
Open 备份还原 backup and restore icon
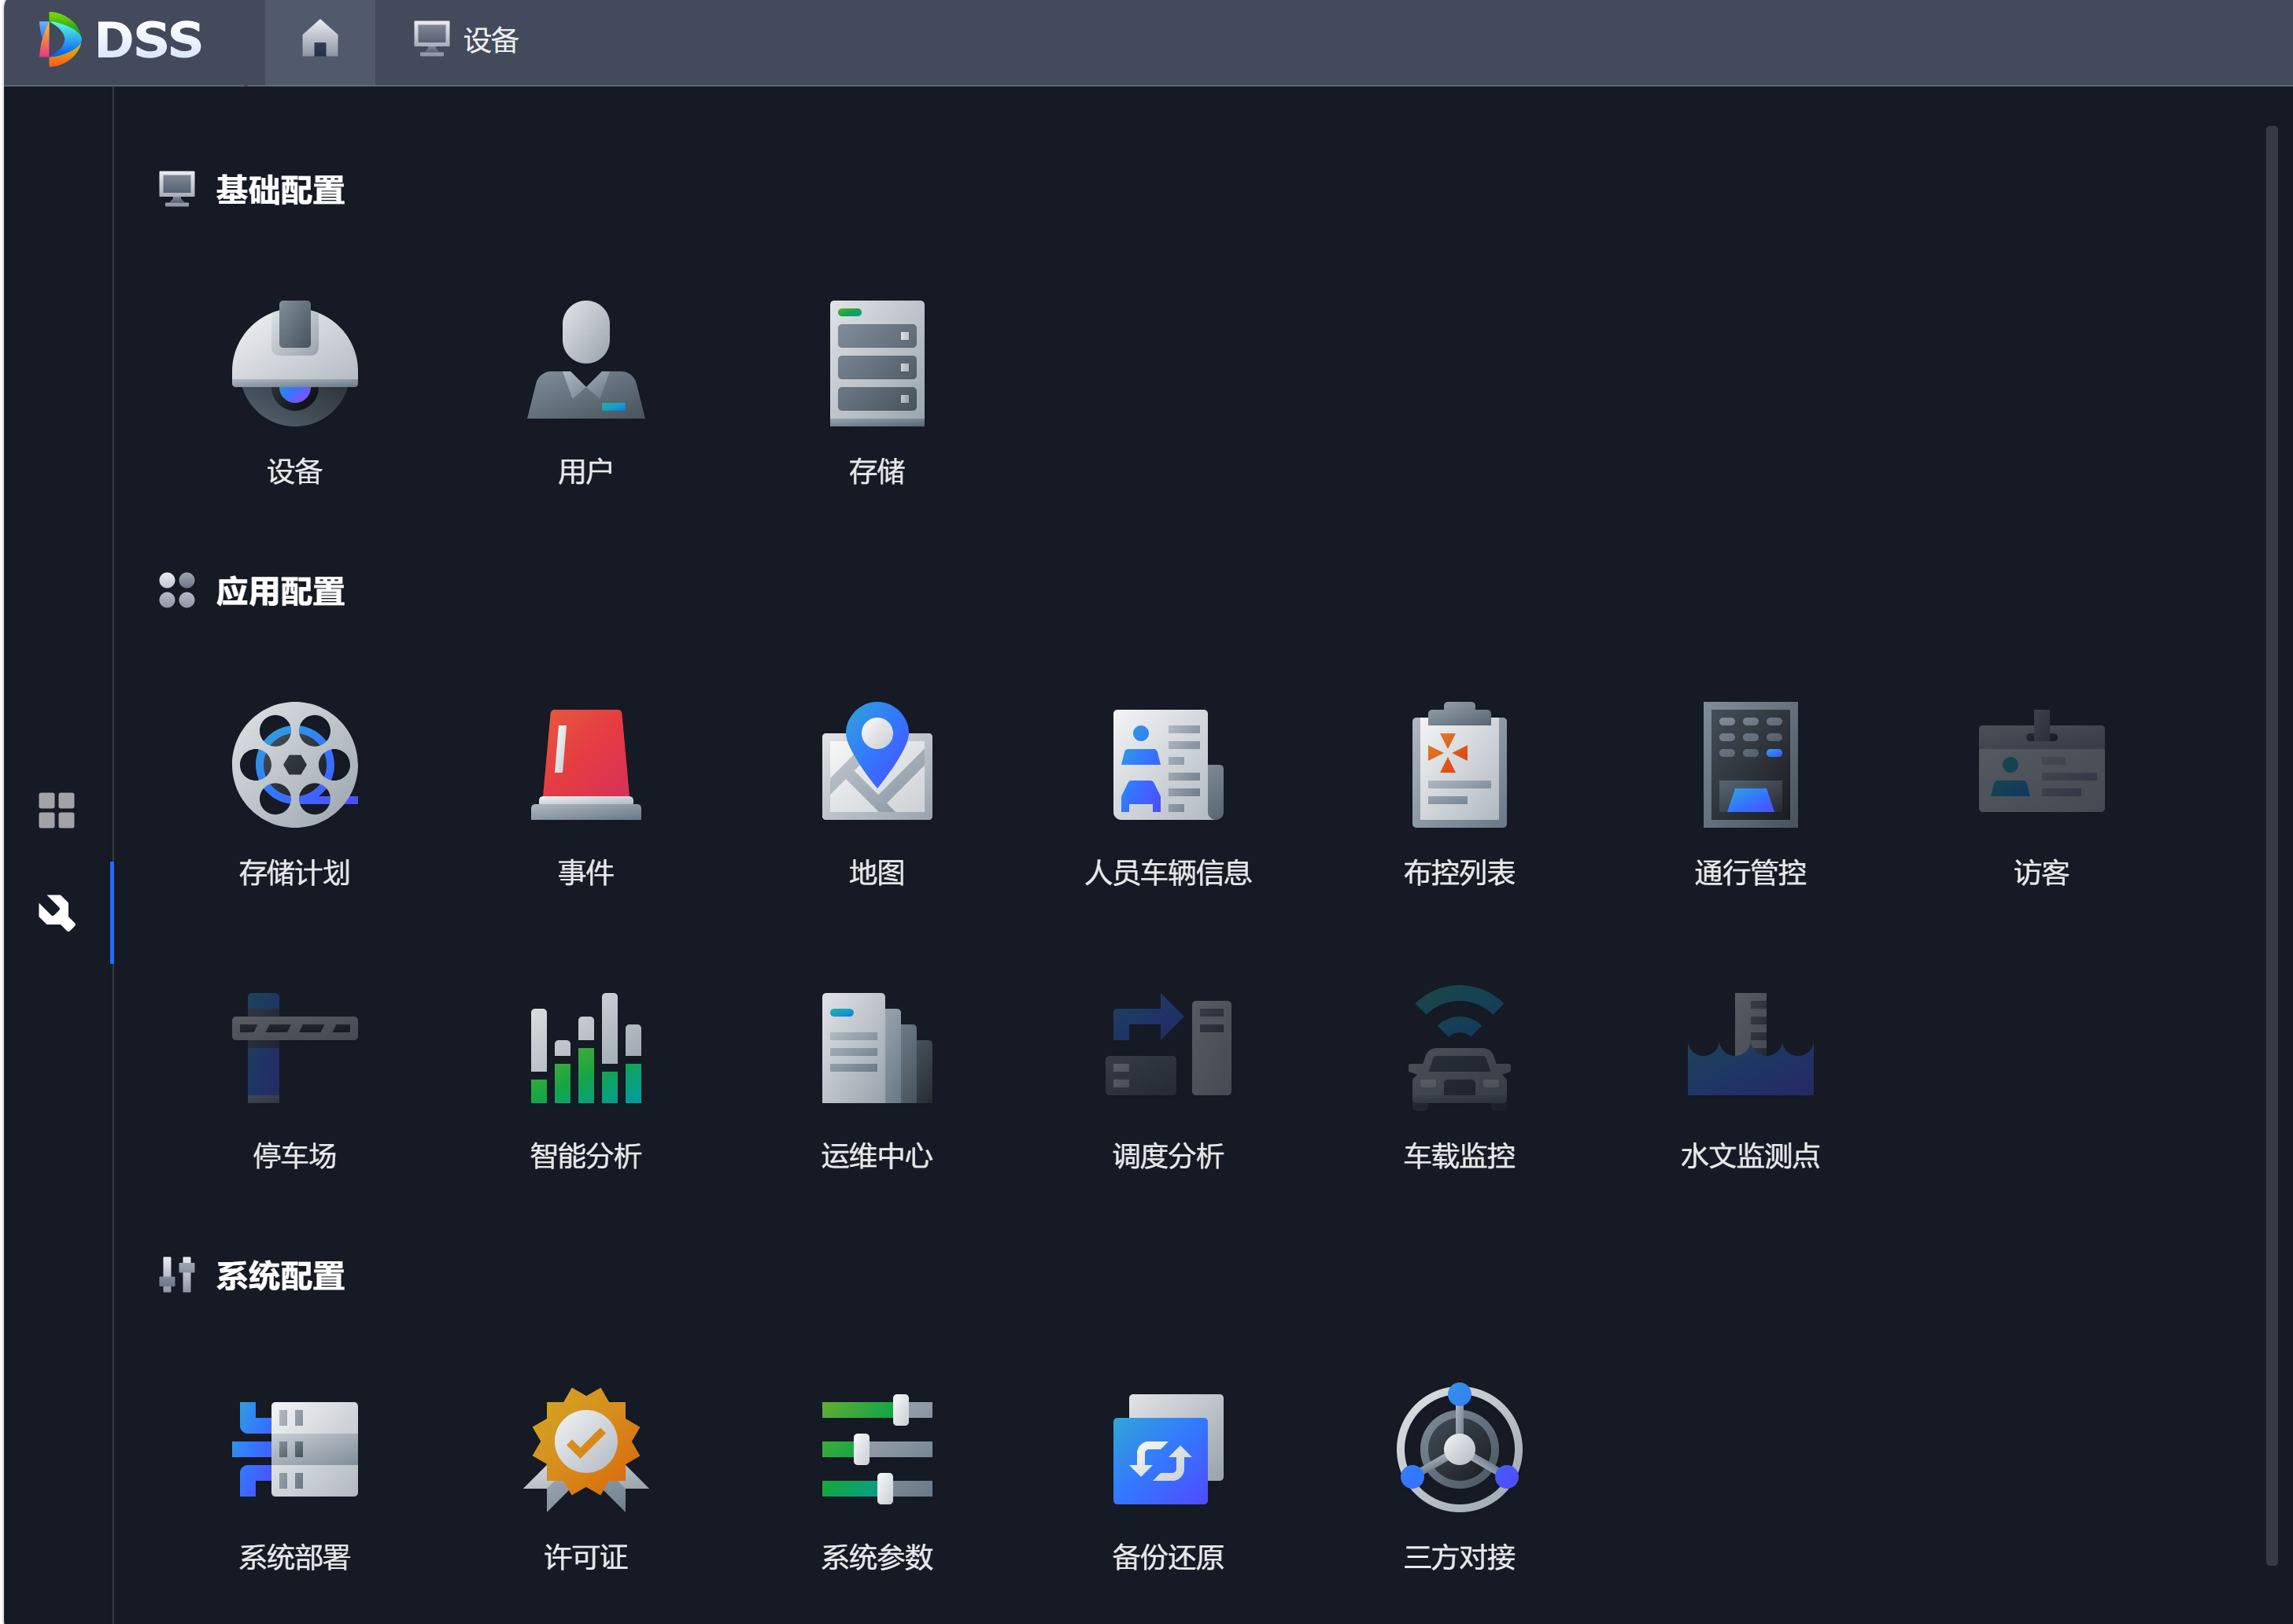[x=1168, y=1449]
